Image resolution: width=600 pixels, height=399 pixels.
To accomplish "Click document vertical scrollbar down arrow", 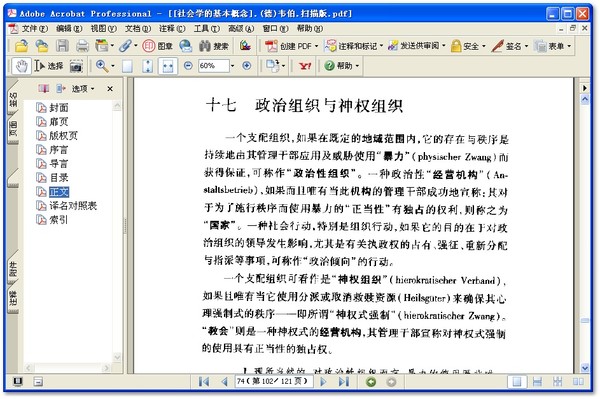I will [585, 368].
